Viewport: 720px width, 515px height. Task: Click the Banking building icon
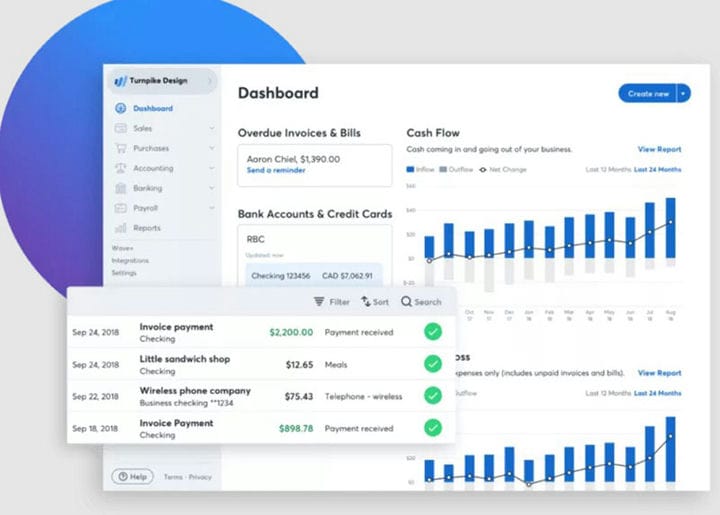coord(120,188)
